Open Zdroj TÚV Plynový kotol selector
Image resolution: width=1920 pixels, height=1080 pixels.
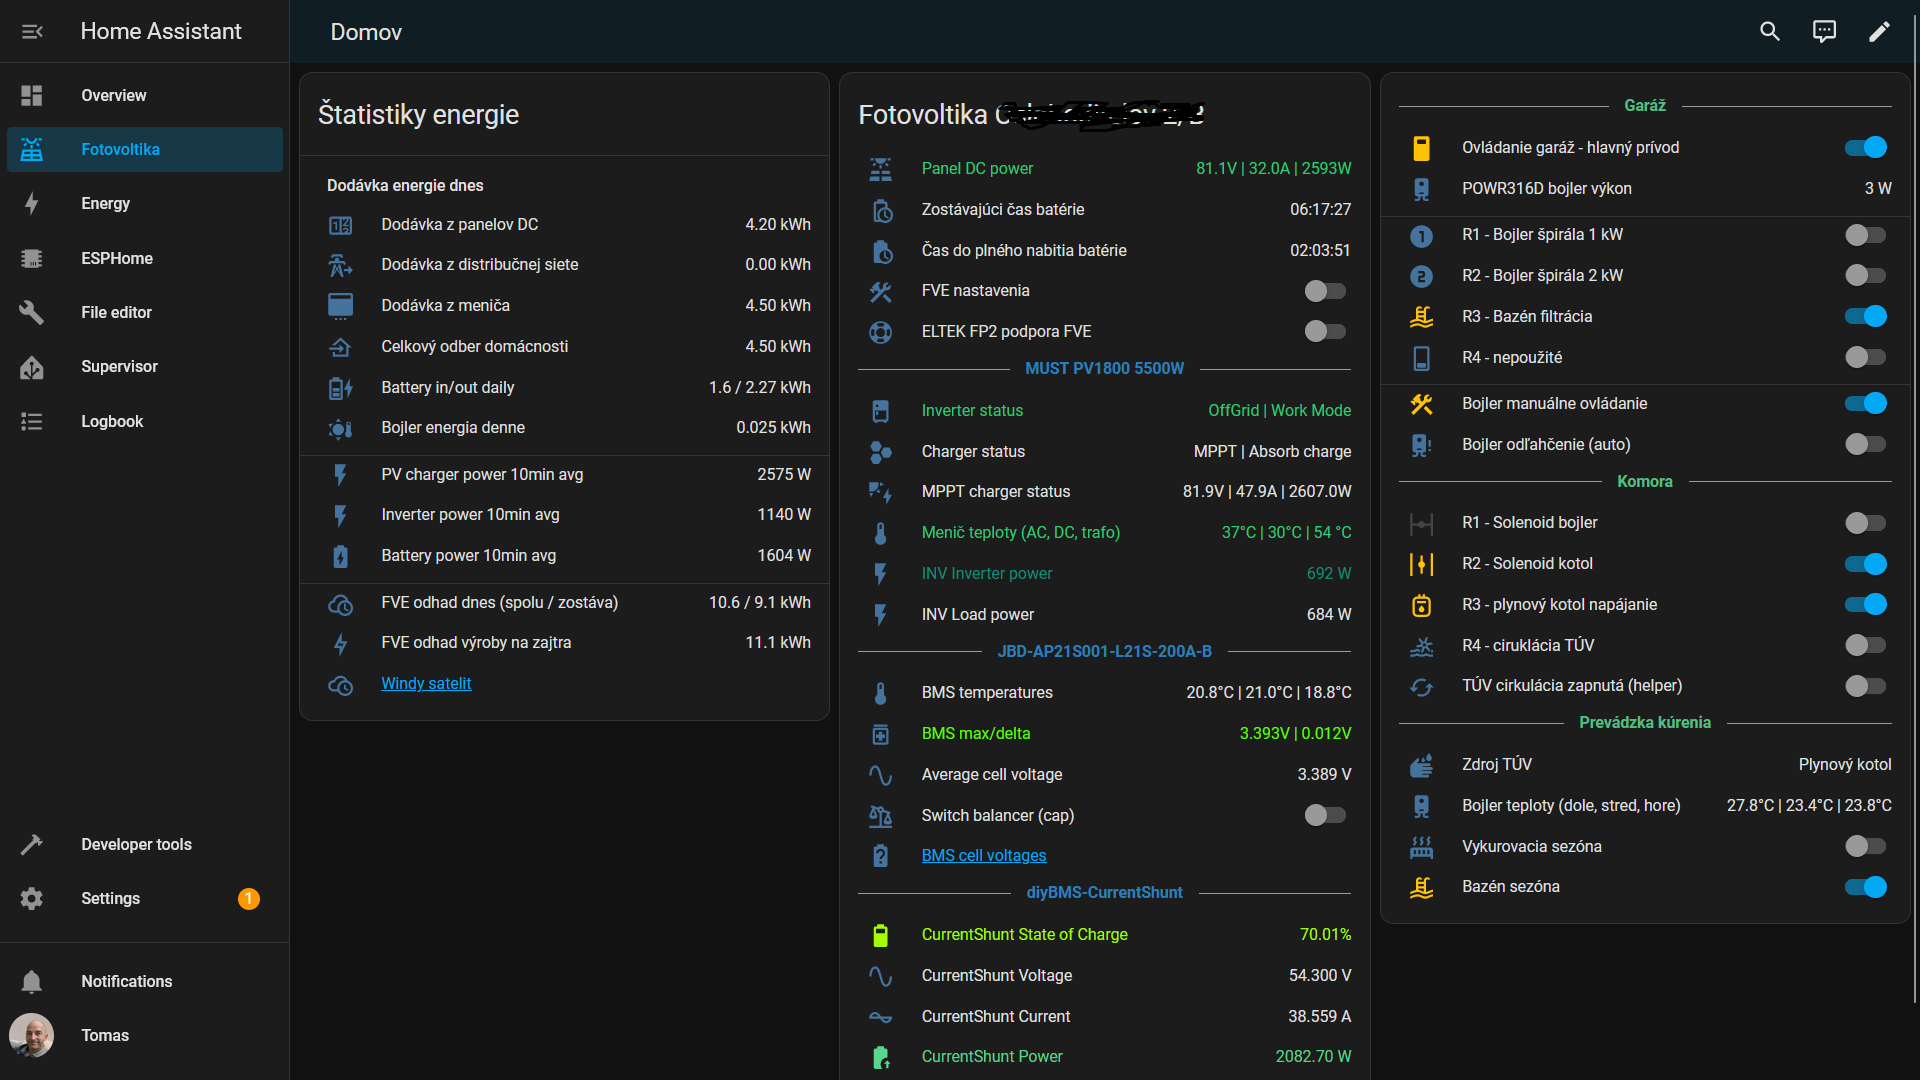coord(1844,765)
